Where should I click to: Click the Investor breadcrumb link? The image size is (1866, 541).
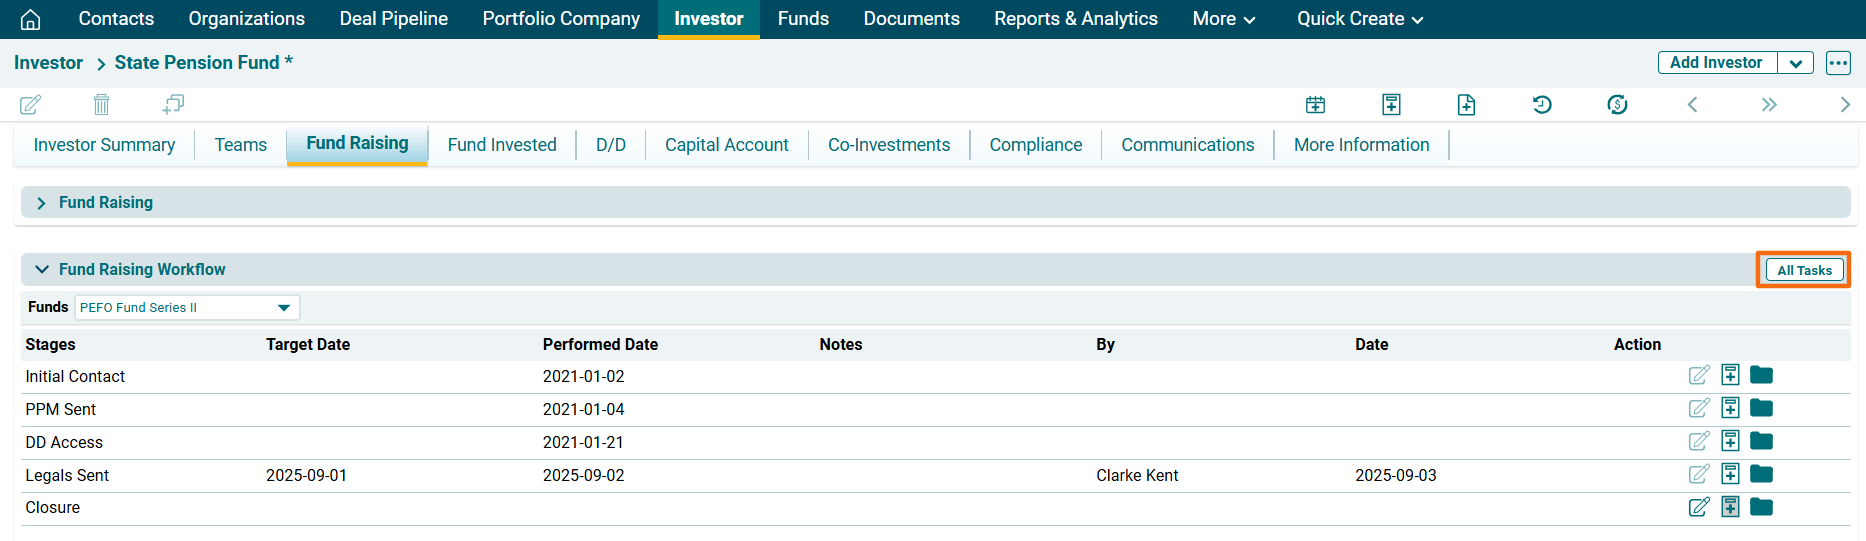point(48,63)
